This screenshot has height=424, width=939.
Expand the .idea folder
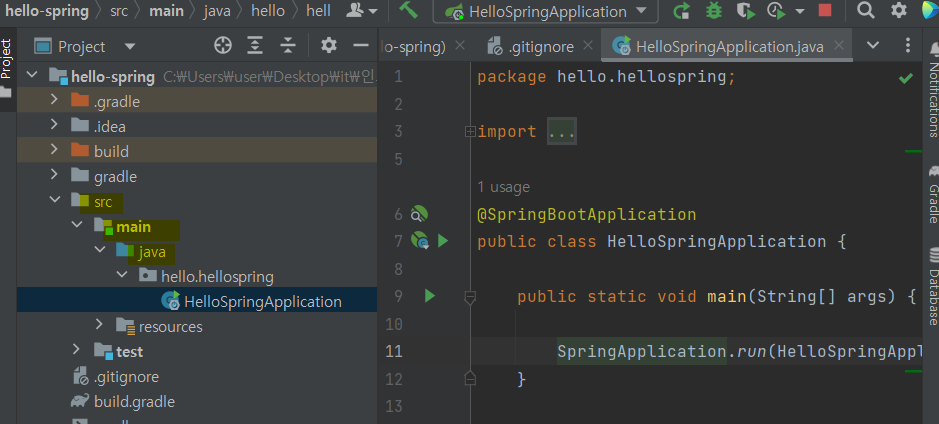click(54, 125)
